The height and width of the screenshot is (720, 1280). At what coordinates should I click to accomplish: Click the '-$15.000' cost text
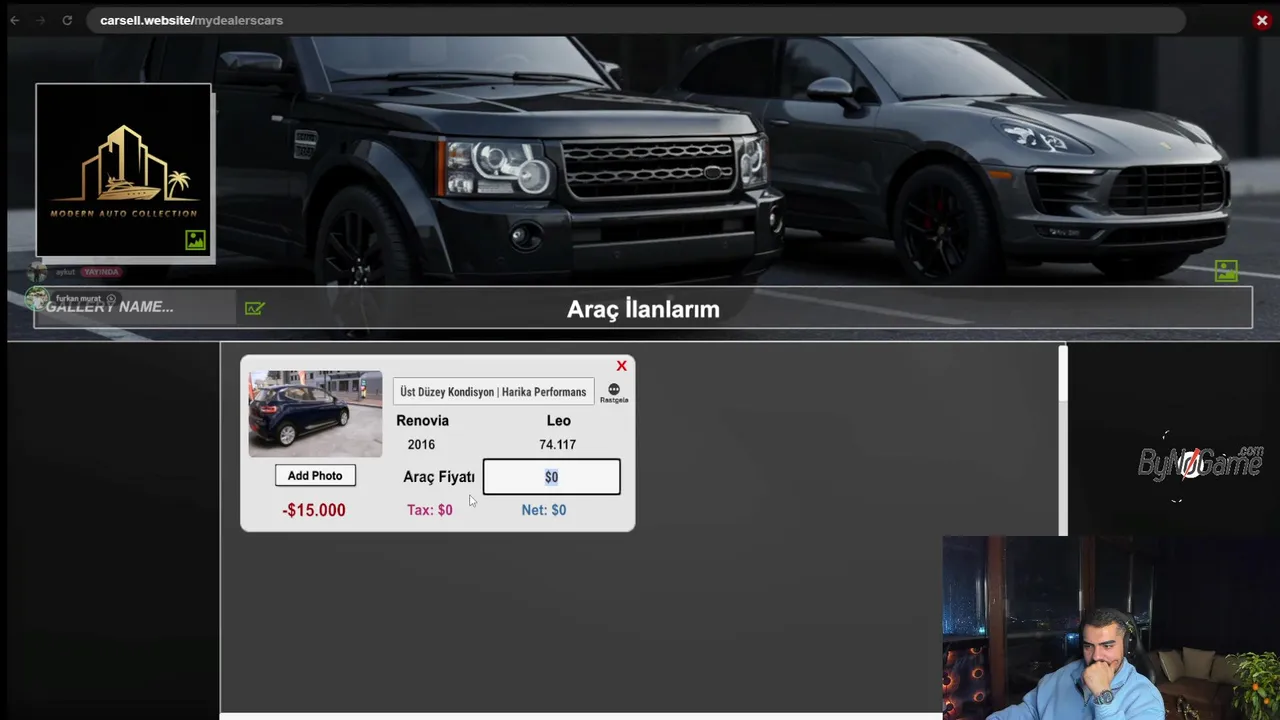[314, 510]
